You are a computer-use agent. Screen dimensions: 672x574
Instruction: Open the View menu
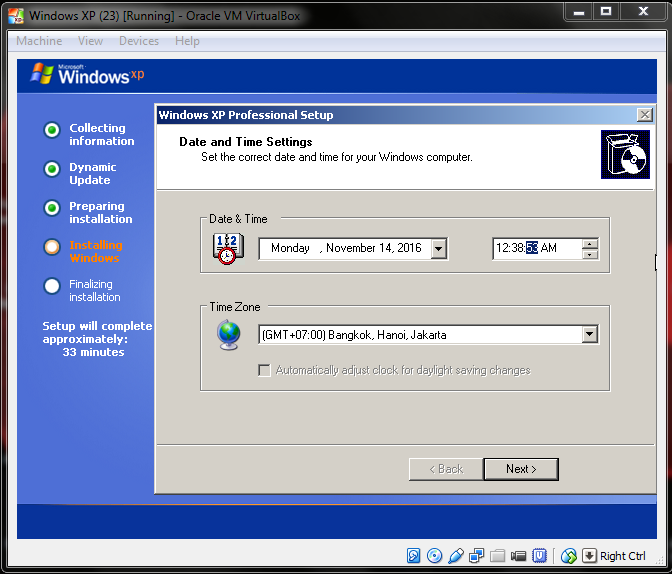pos(90,41)
